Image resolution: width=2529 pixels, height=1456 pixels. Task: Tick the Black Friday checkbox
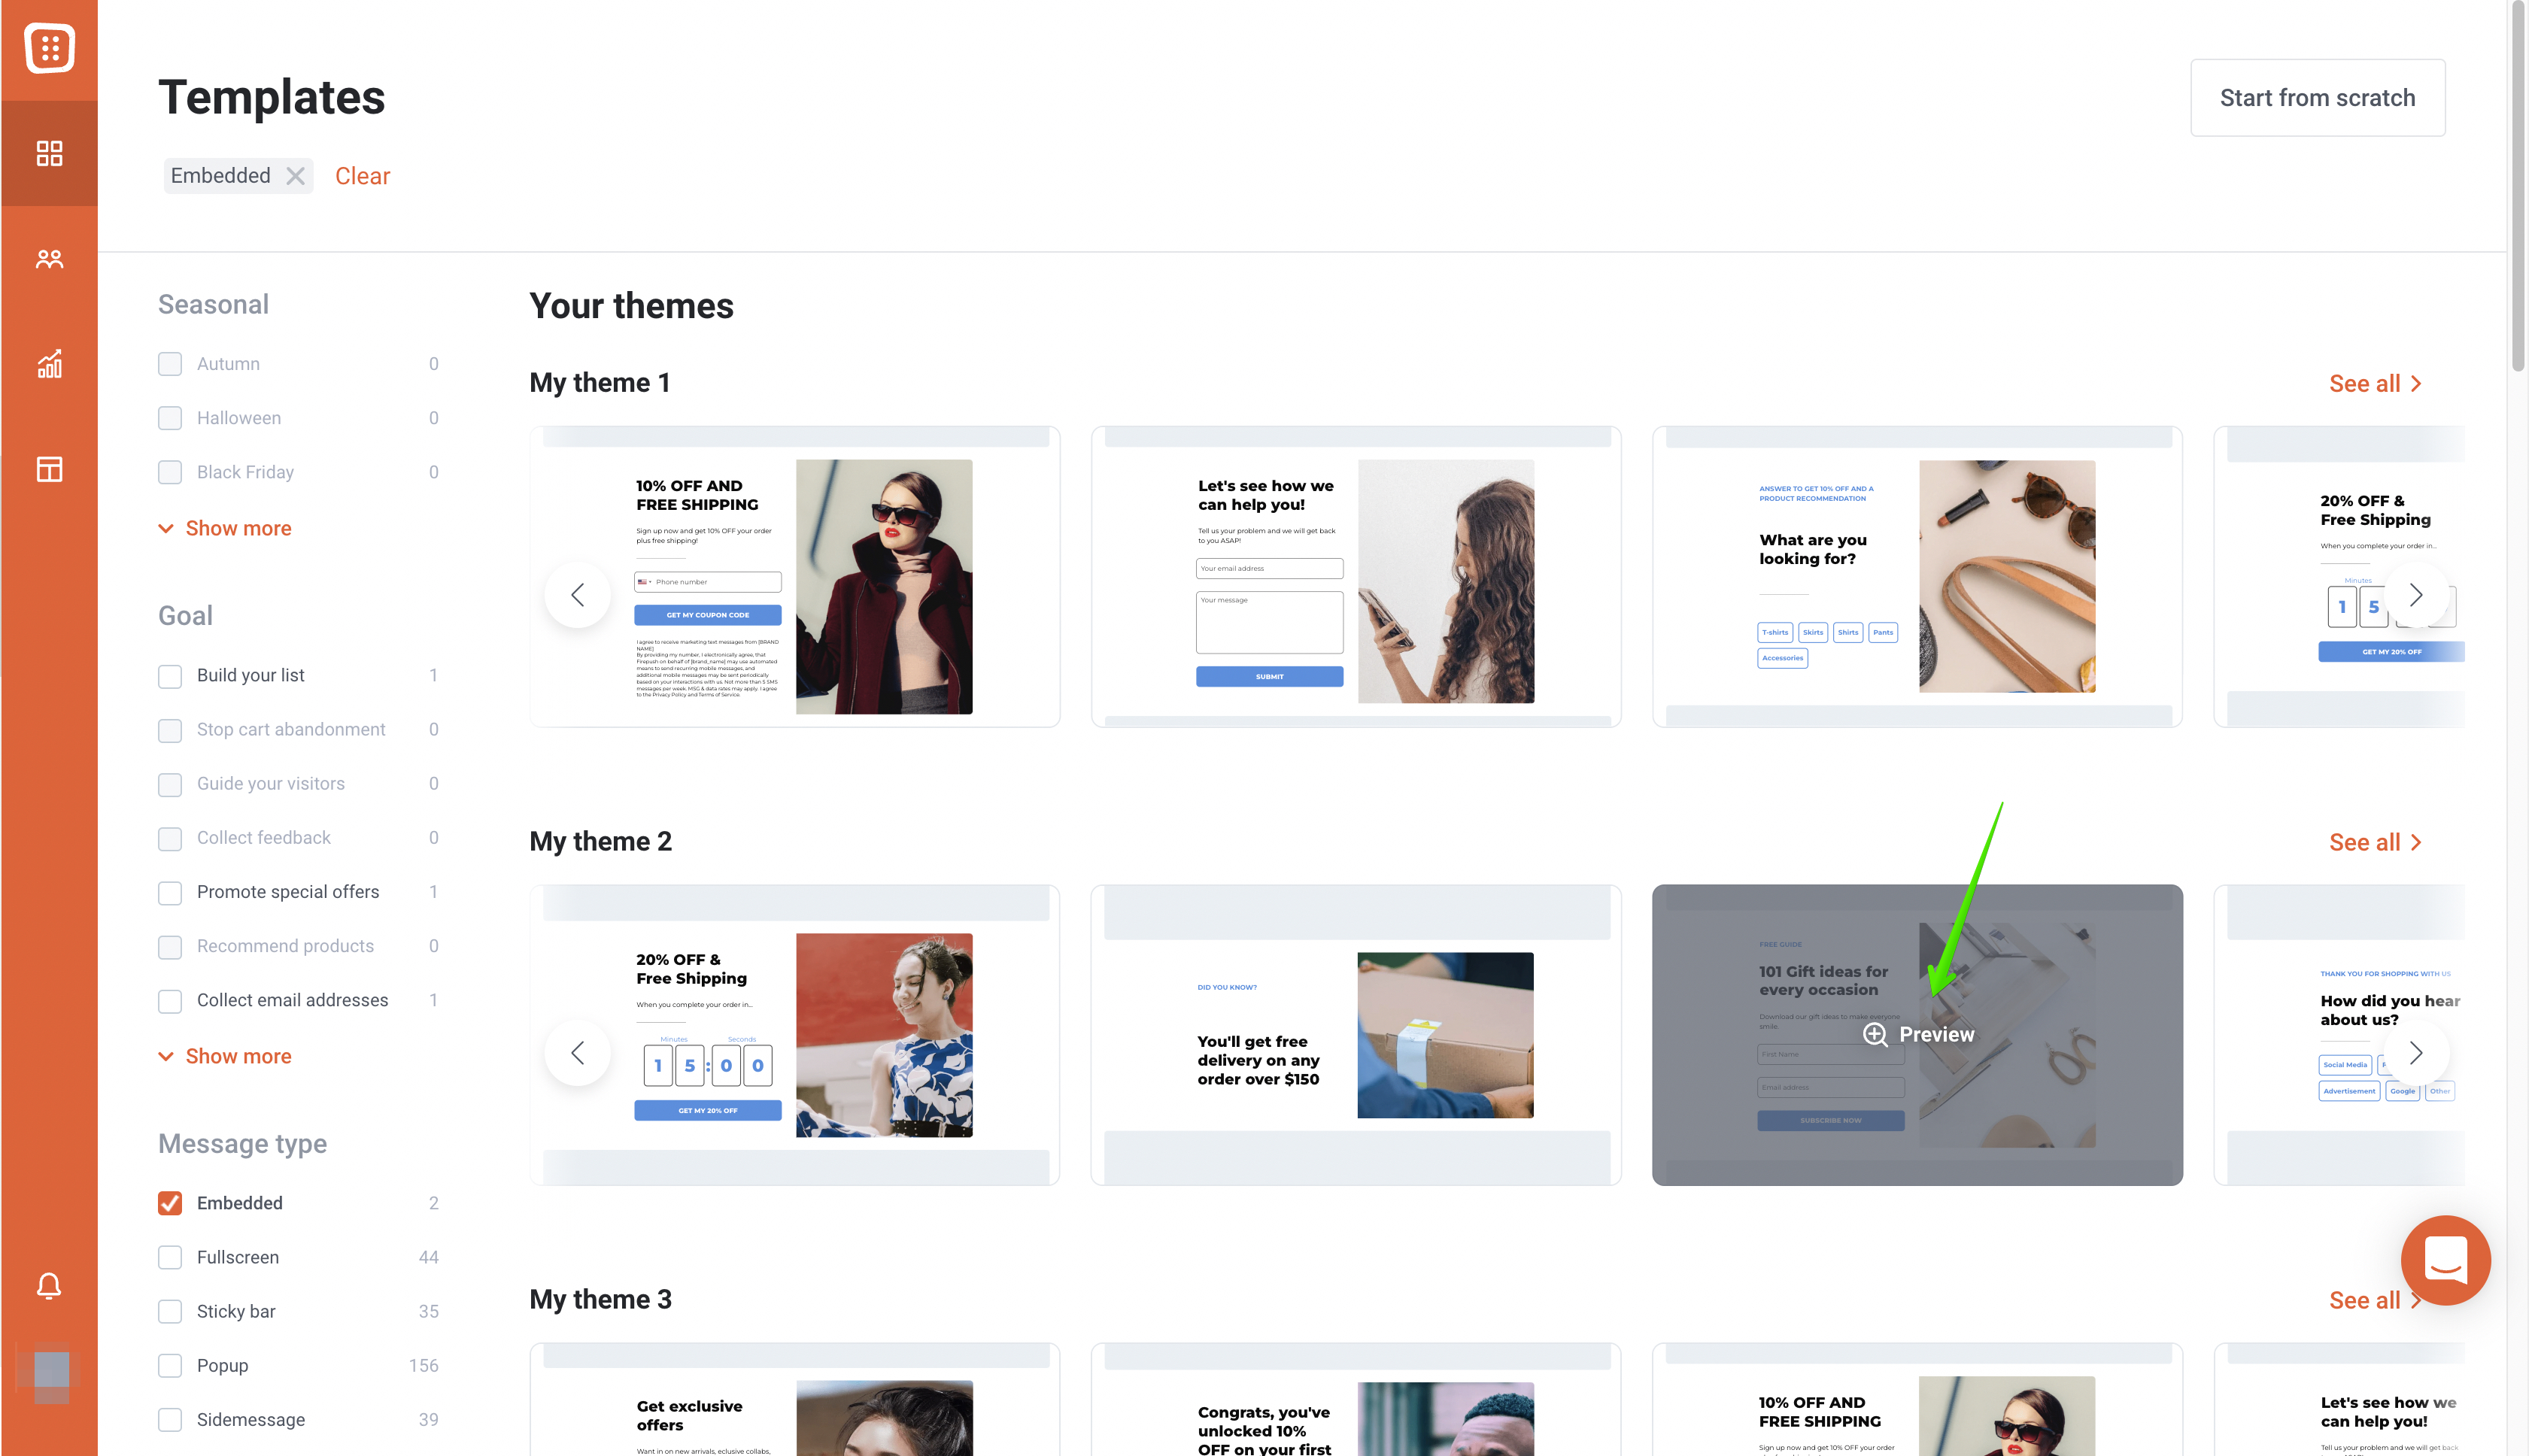click(x=170, y=472)
